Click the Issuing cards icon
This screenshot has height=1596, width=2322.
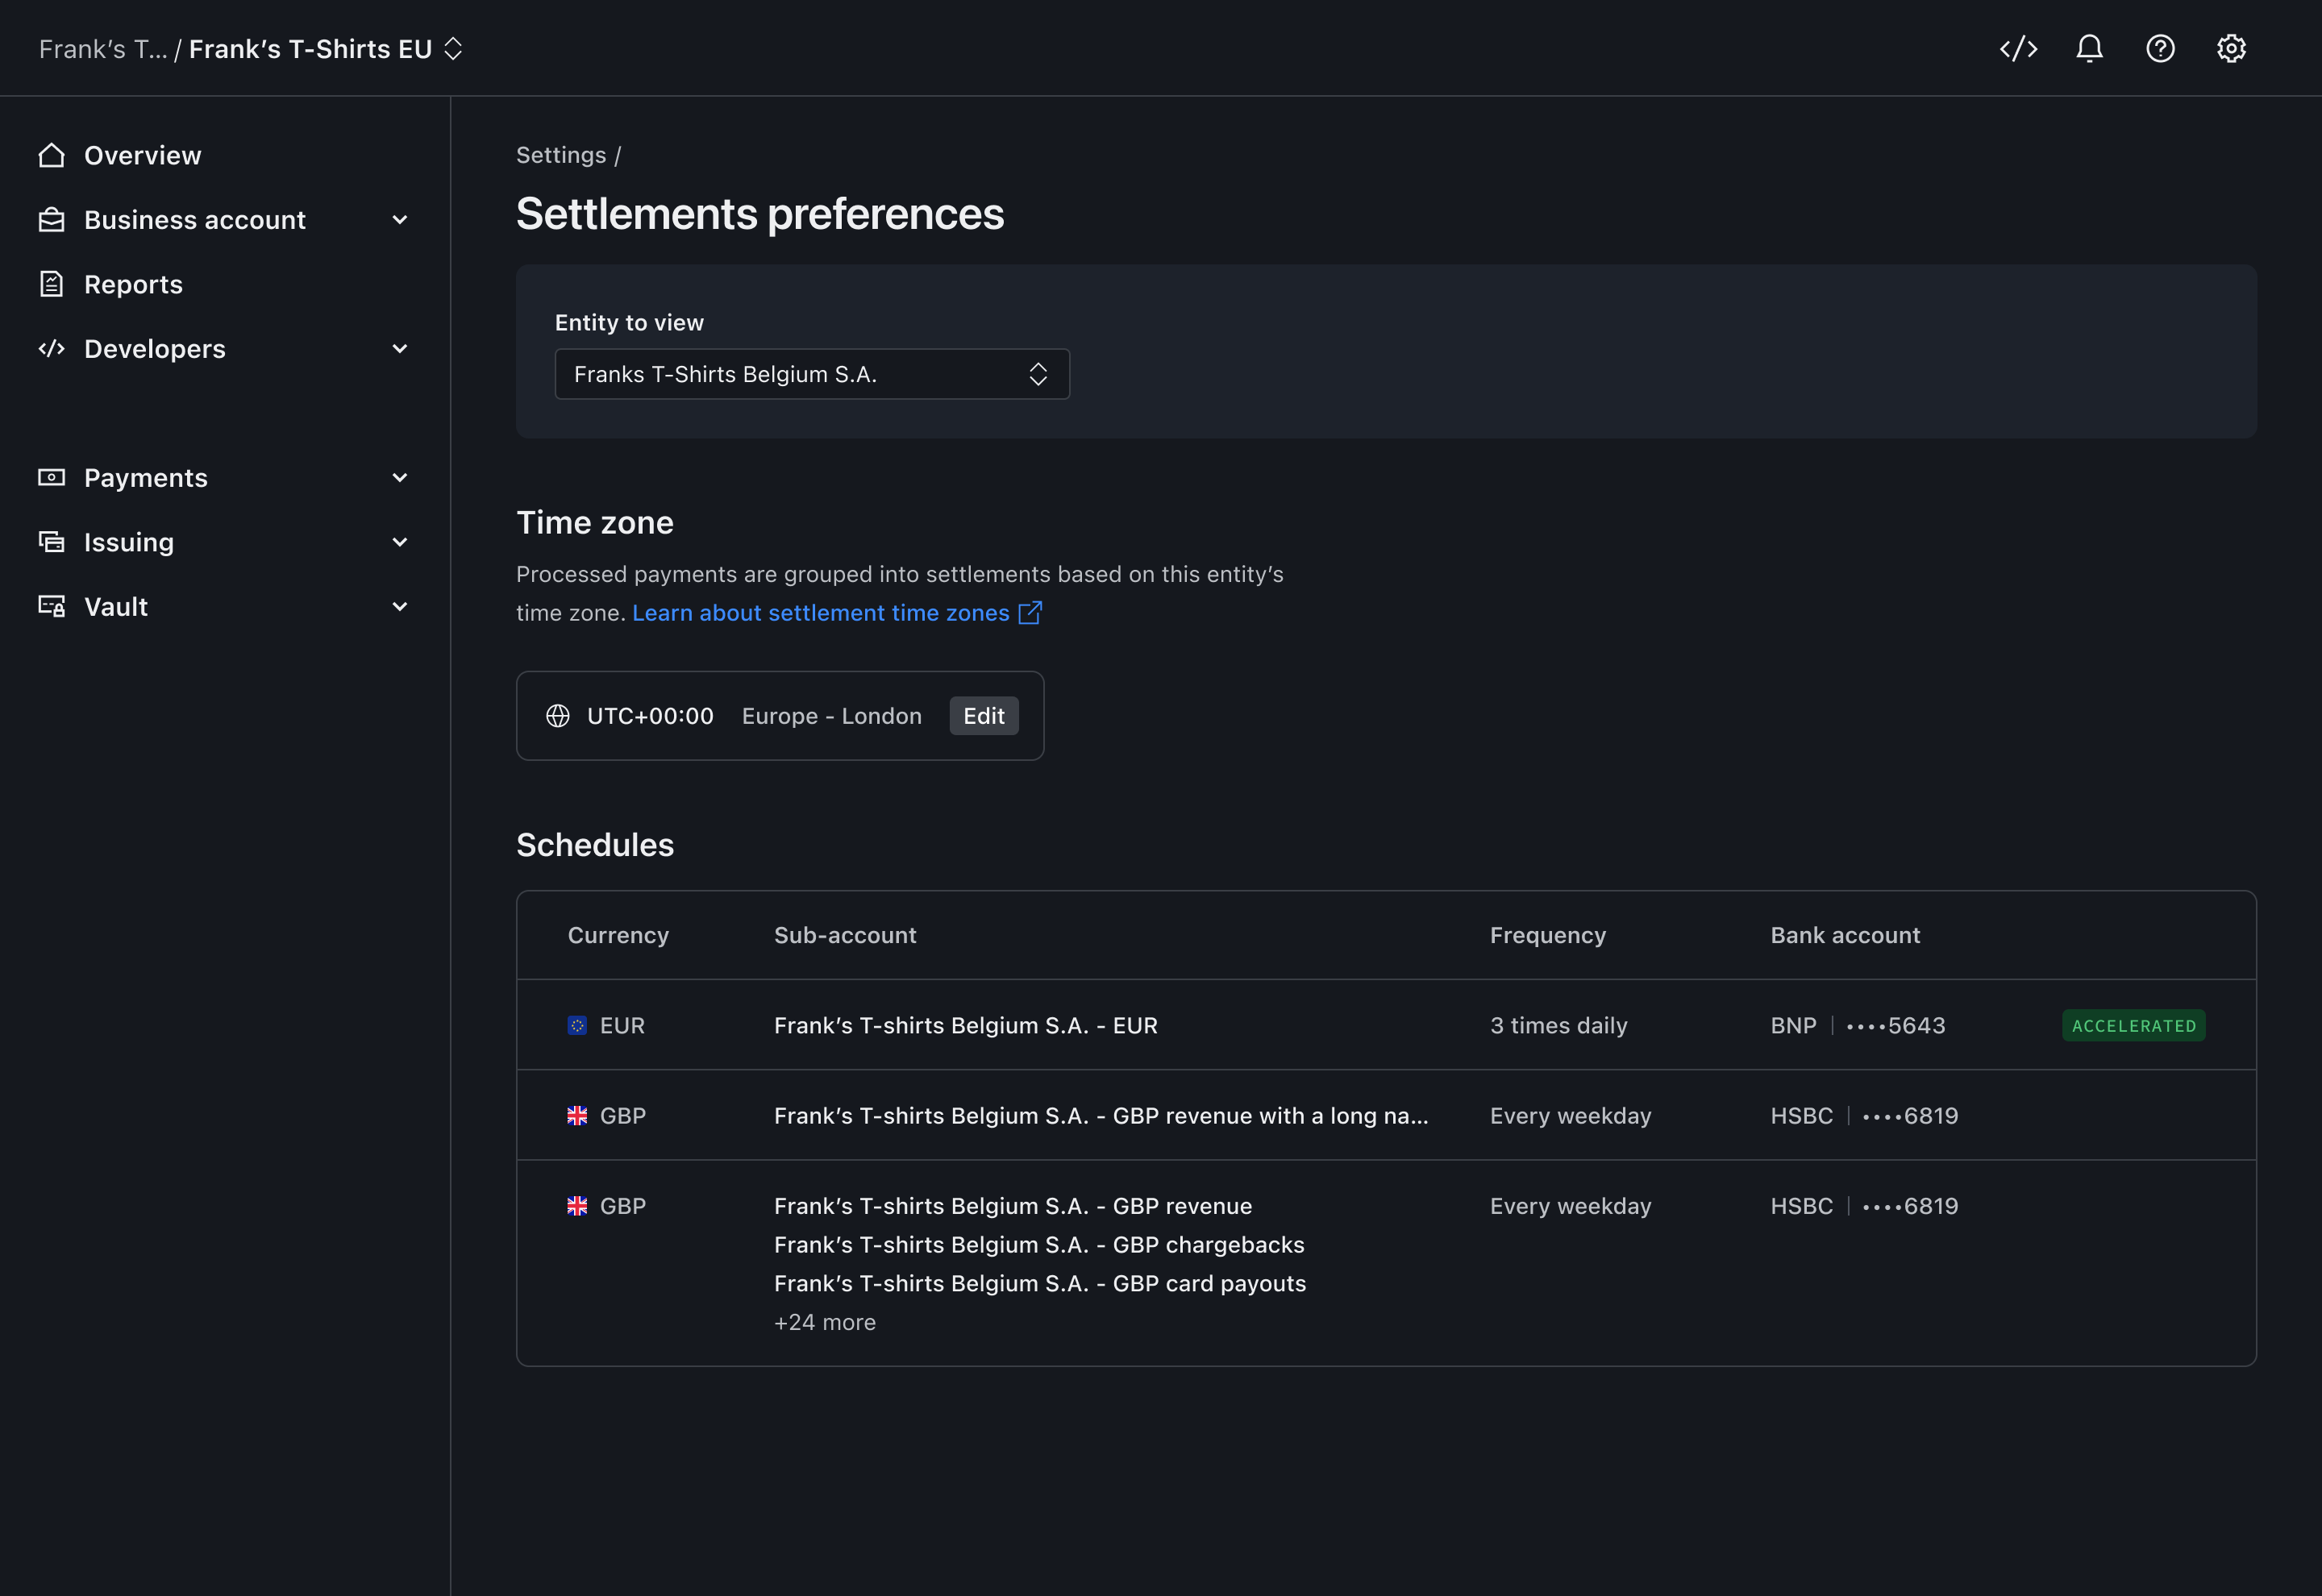click(51, 542)
